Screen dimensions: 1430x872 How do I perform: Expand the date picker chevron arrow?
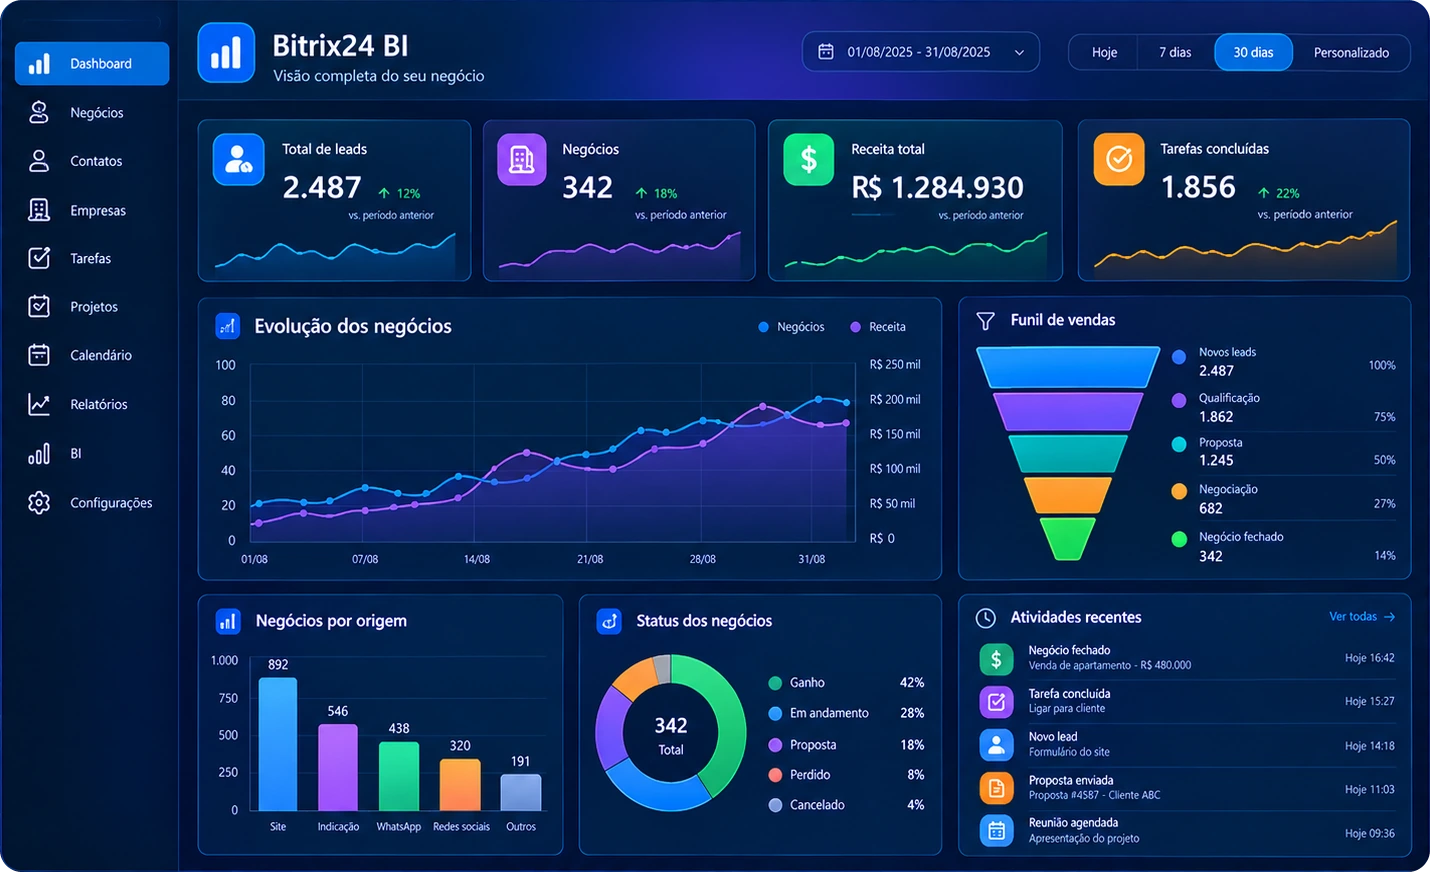1019,53
